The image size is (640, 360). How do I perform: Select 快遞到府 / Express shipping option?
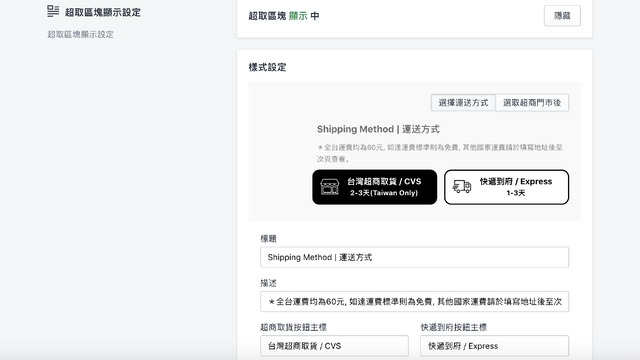coord(507,187)
